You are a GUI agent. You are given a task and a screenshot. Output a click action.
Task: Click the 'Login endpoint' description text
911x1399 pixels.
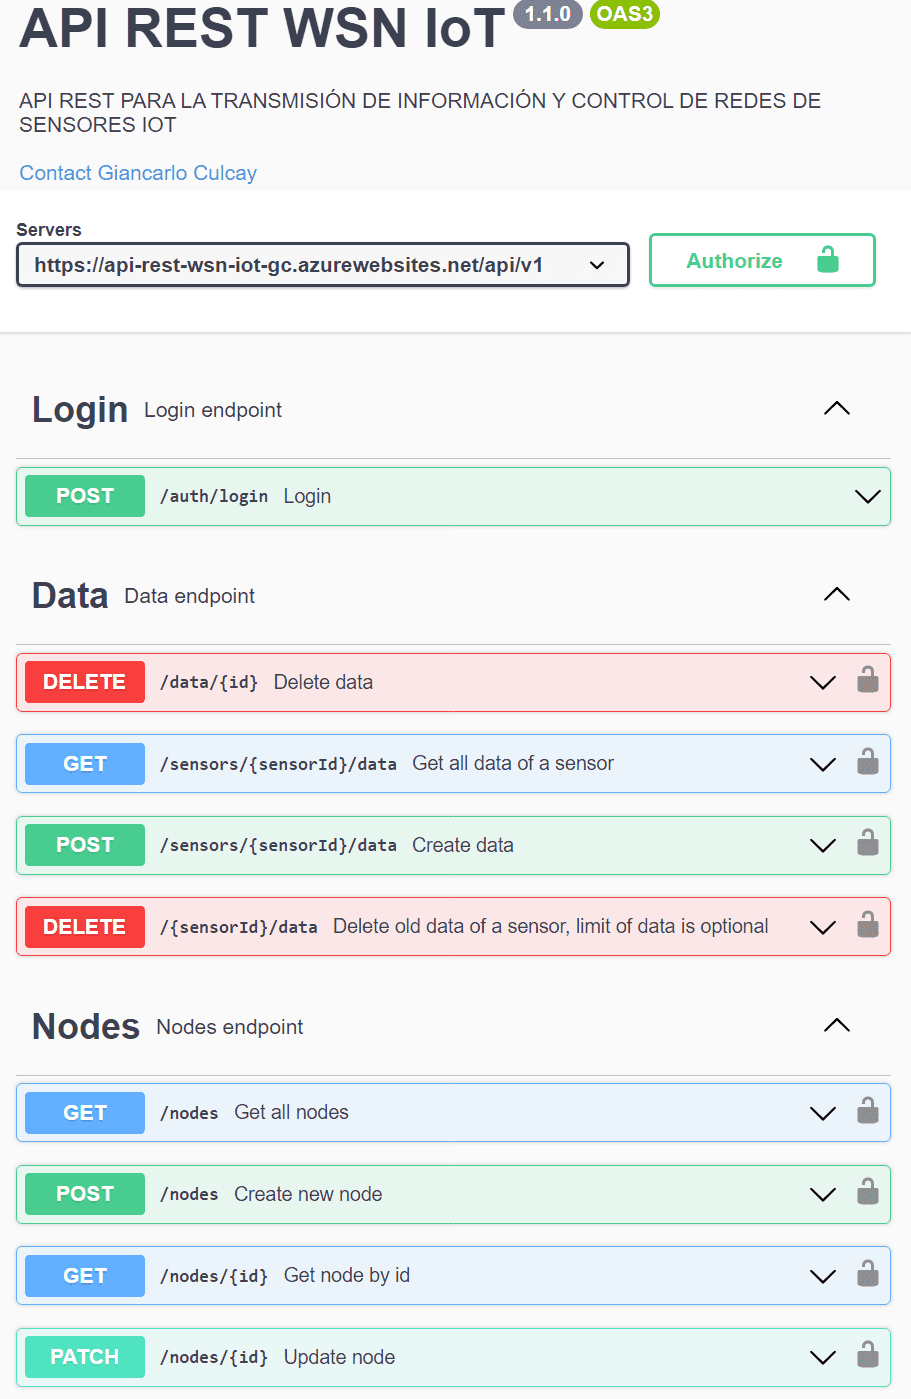coord(213,410)
